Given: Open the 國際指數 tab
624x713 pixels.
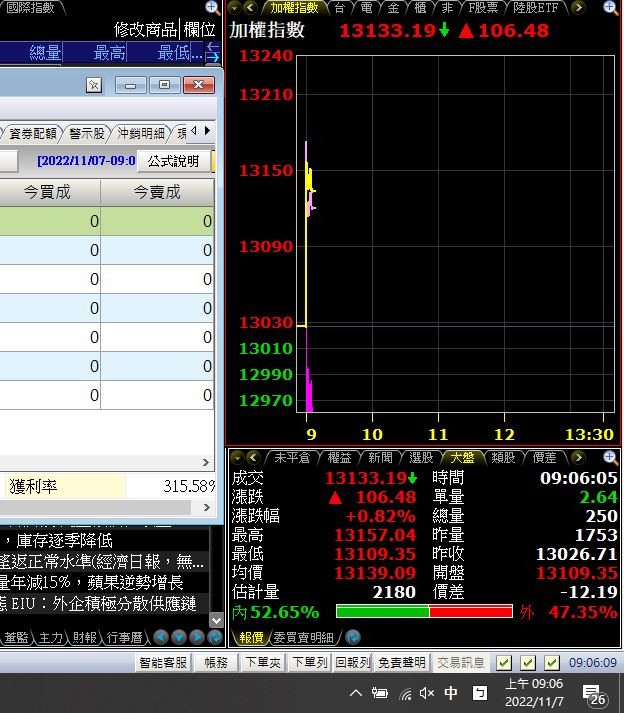Looking at the screenshot, I should [x=30, y=7].
